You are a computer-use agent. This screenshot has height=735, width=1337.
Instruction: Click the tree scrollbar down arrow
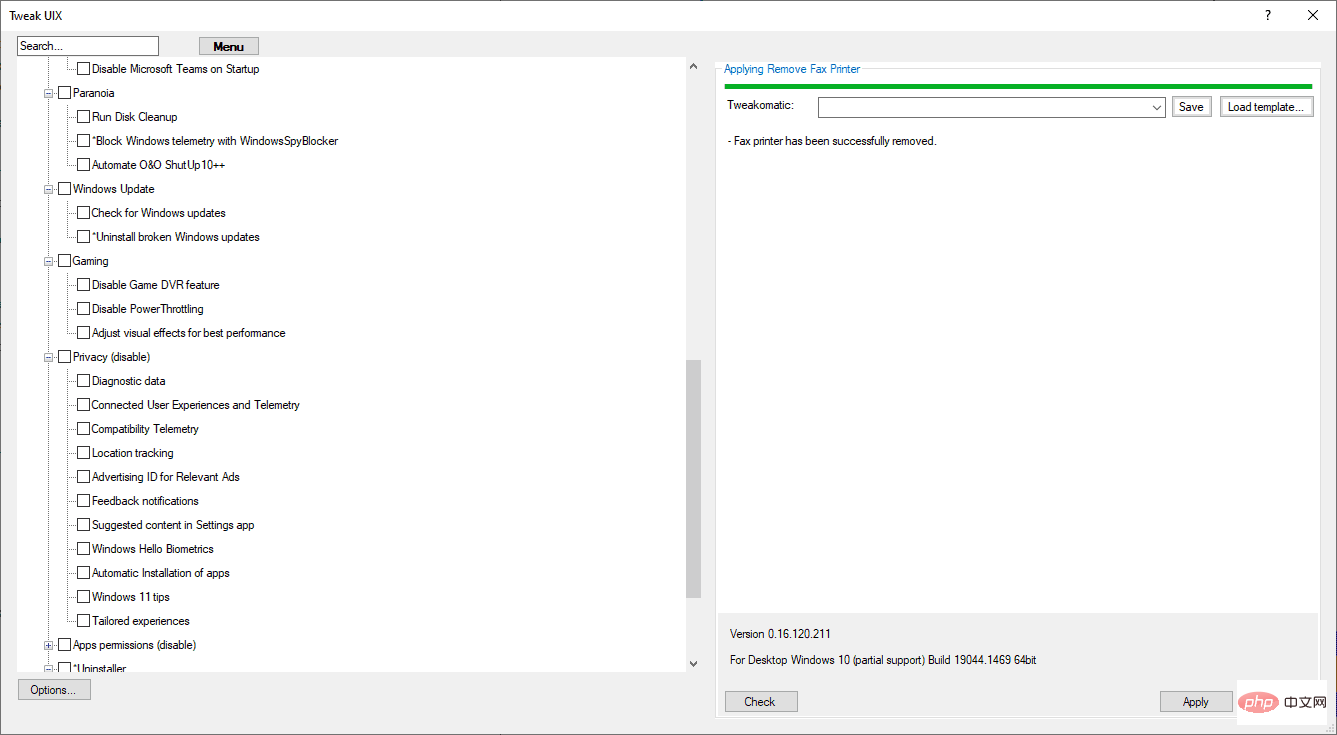coord(694,663)
